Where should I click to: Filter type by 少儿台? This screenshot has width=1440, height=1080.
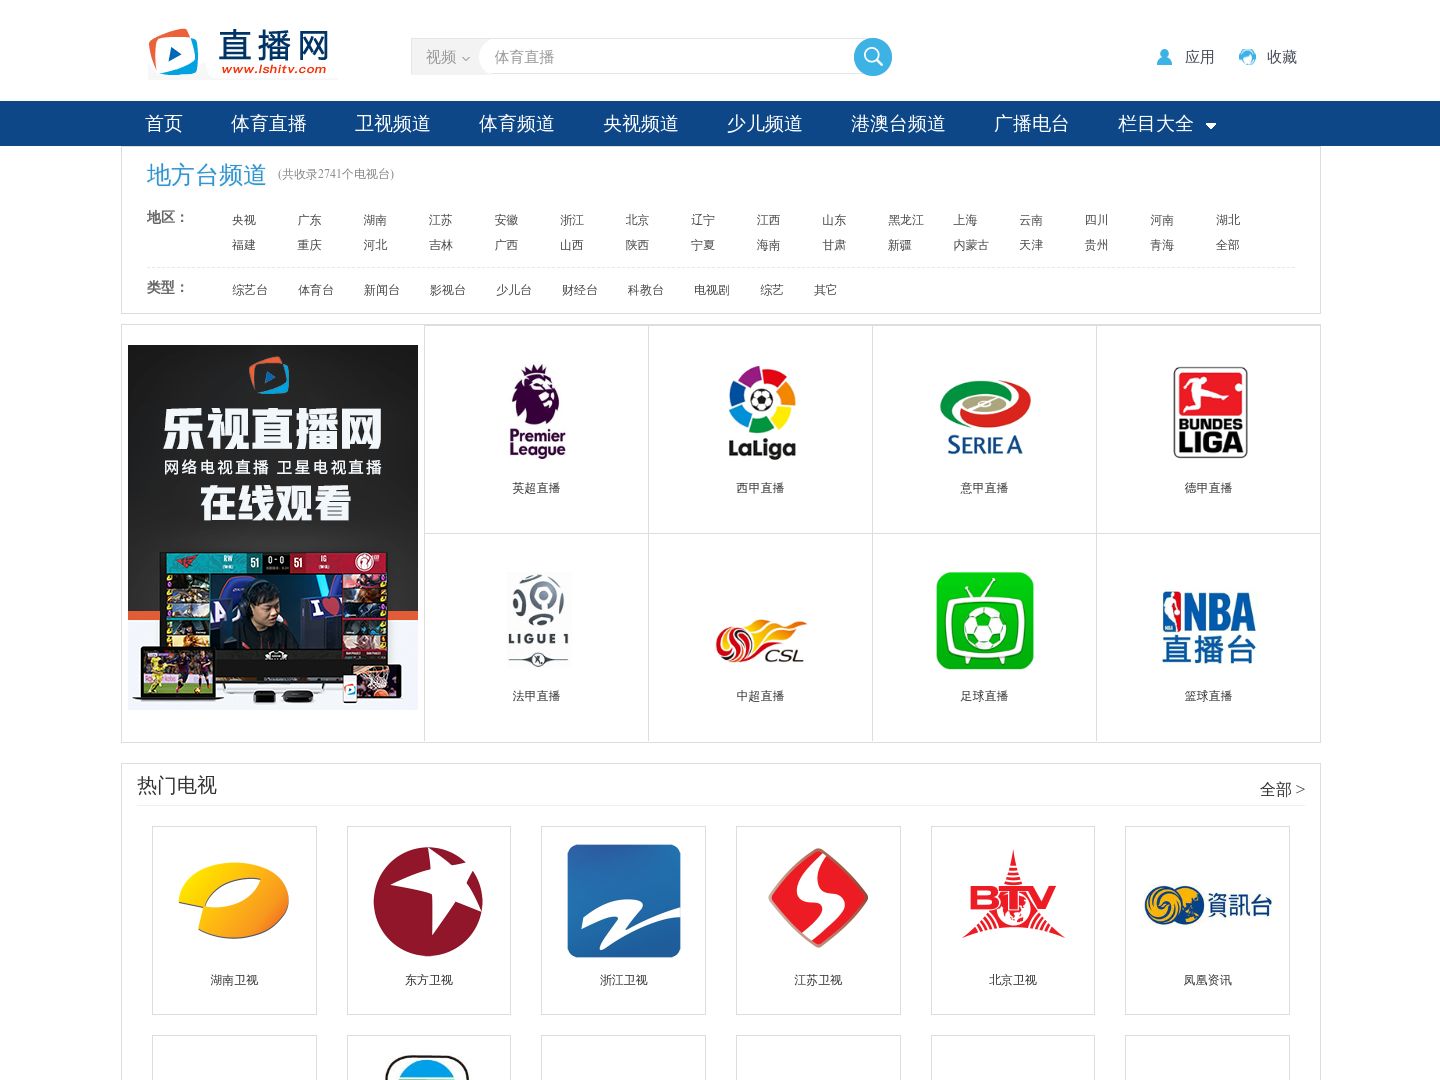click(514, 290)
